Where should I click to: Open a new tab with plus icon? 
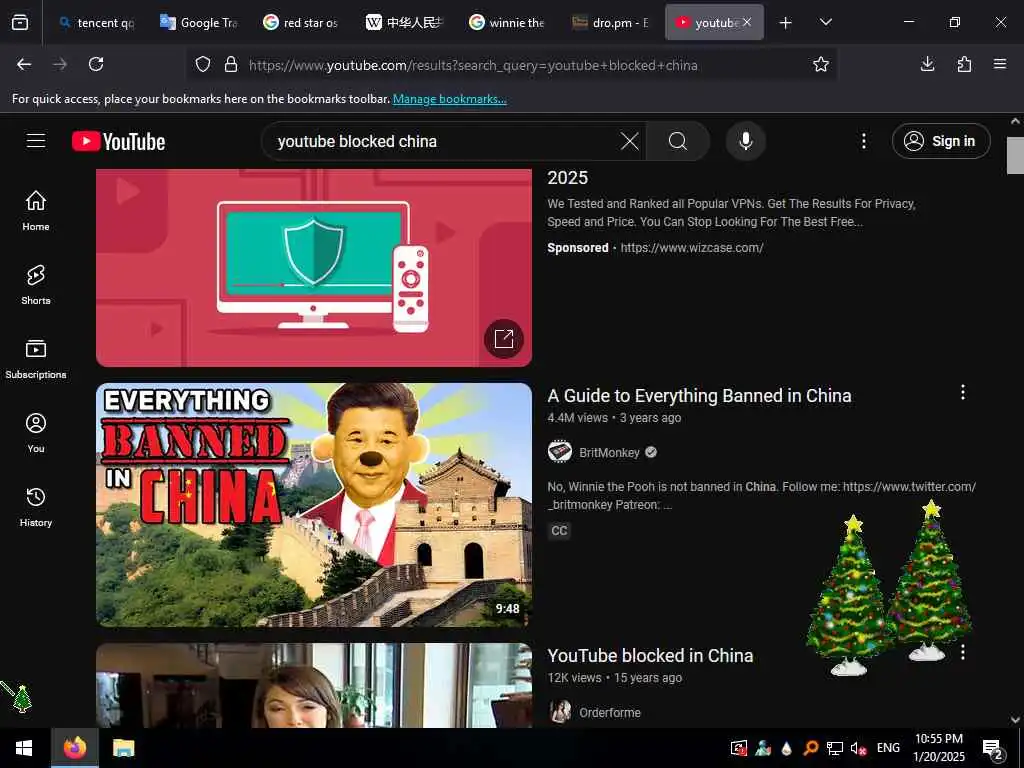pos(786,23)
